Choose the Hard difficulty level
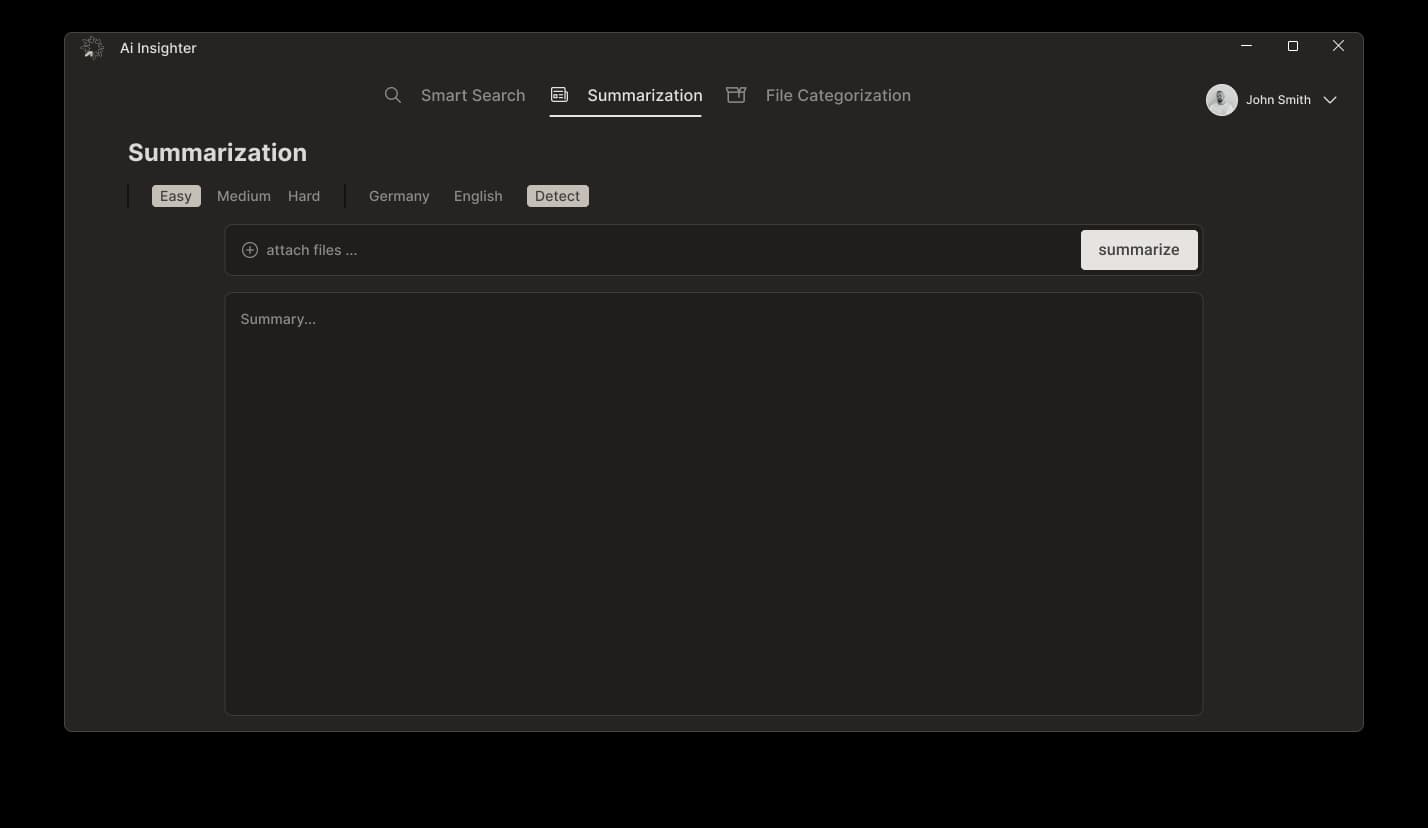The height and width of the screenshot is (828, 1428). click(304, 196)
